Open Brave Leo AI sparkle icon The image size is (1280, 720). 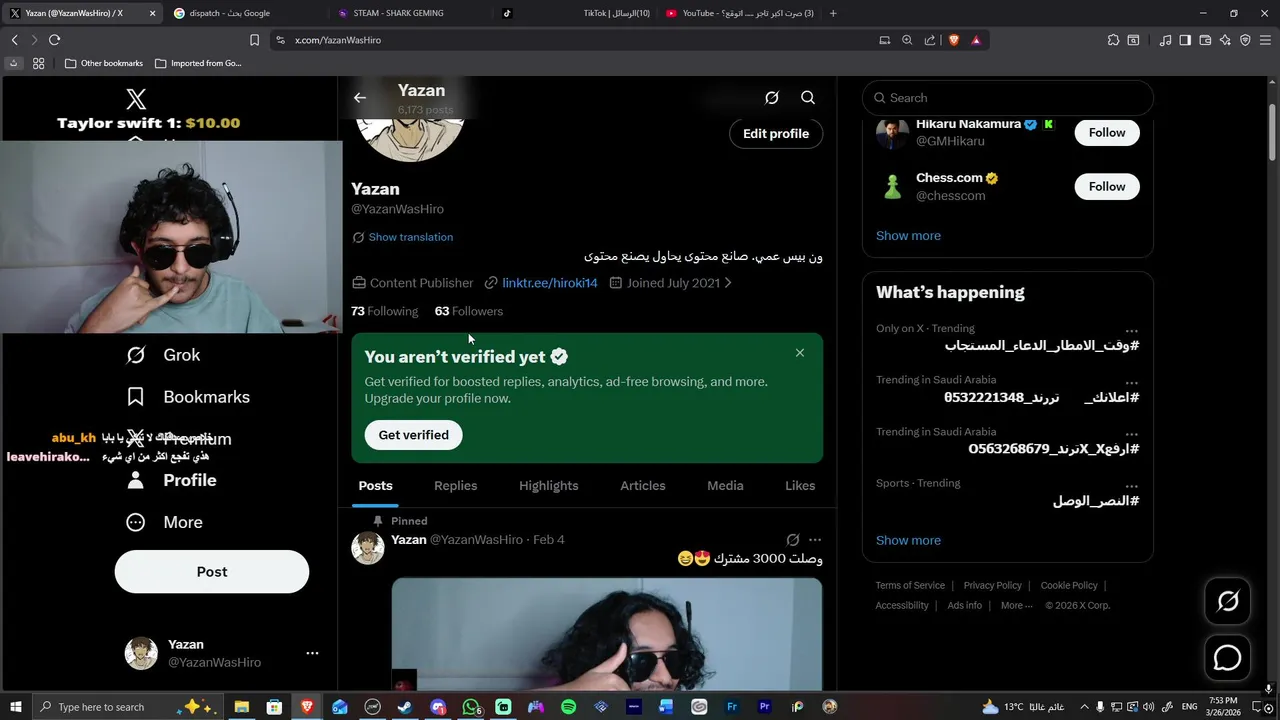[x=1225, y=40]
